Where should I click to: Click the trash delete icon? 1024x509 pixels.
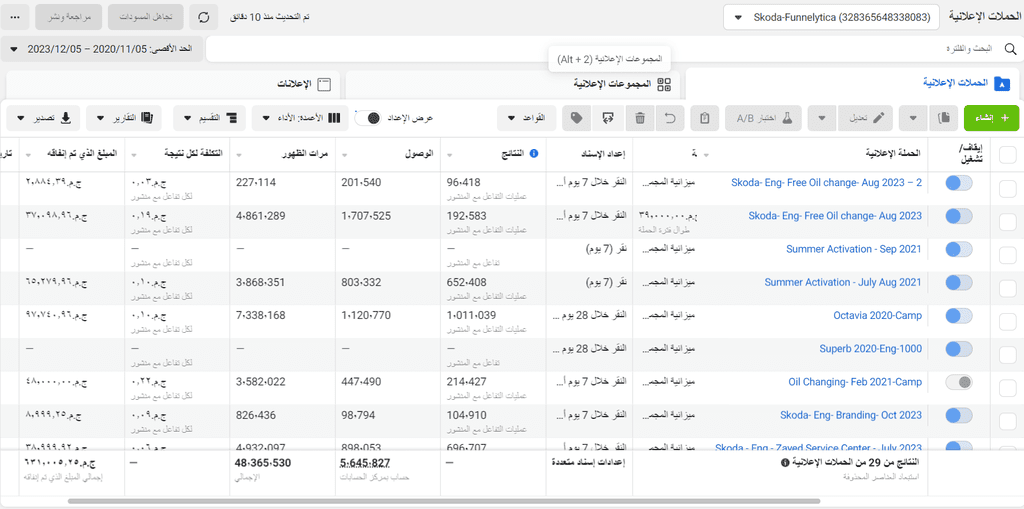point(640,118)
